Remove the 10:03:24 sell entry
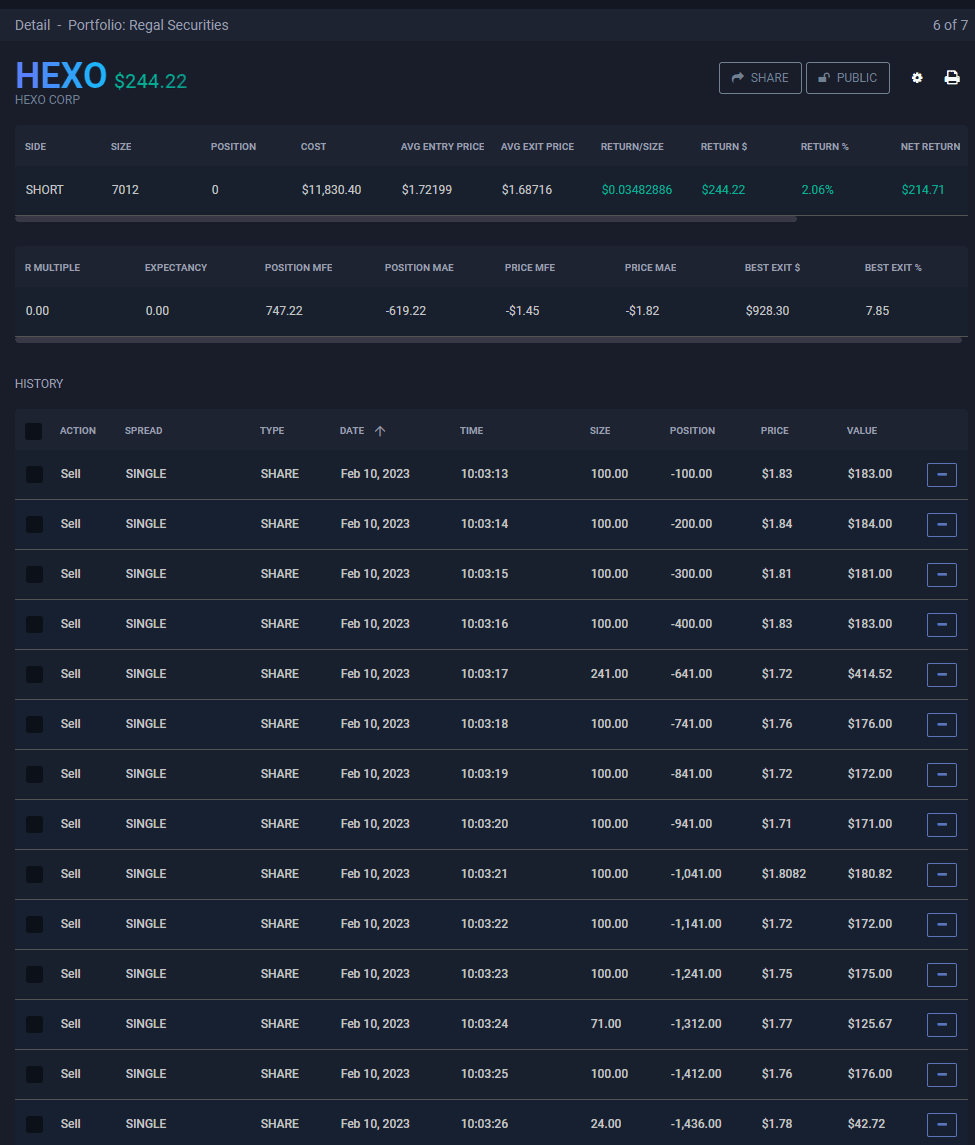This screenshot has width=975, height=1145. point(941,1025)
